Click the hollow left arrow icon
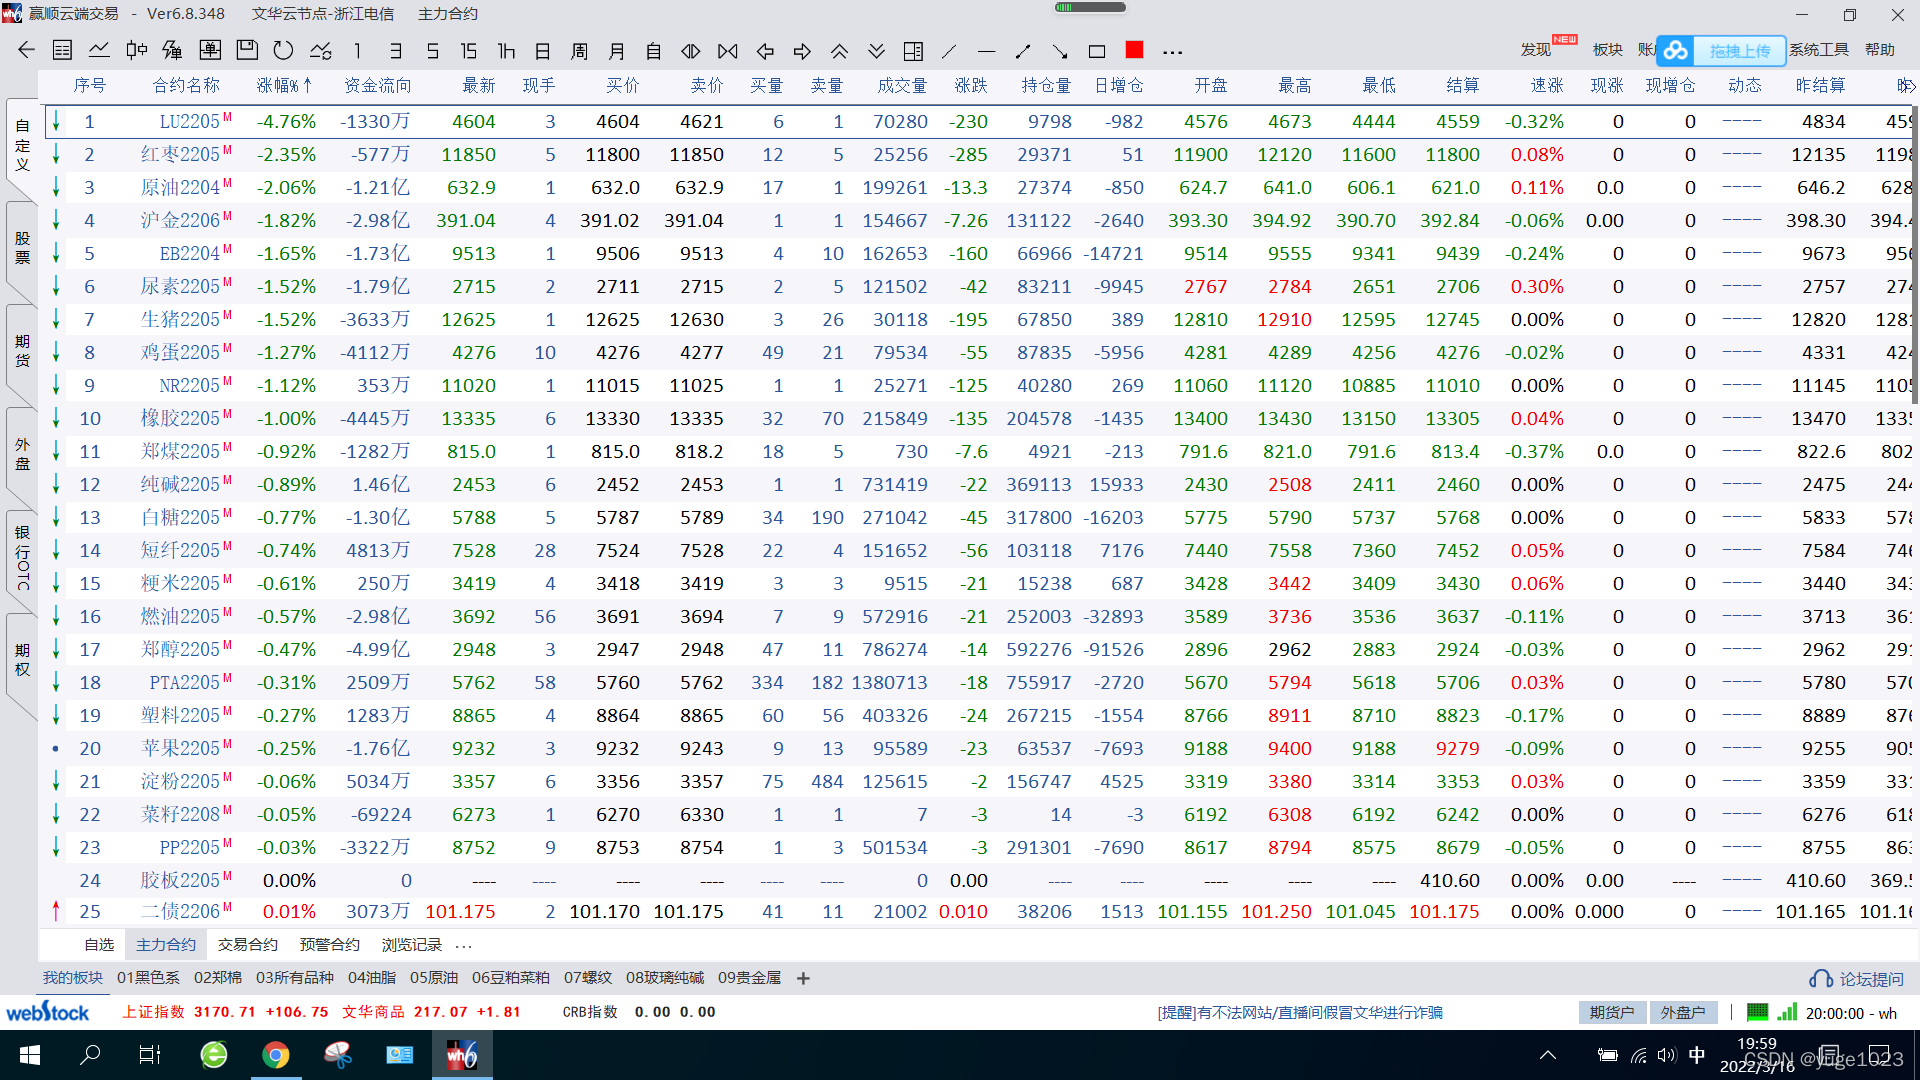This screenshot has width=1920, height=1080. coord(765,51)
